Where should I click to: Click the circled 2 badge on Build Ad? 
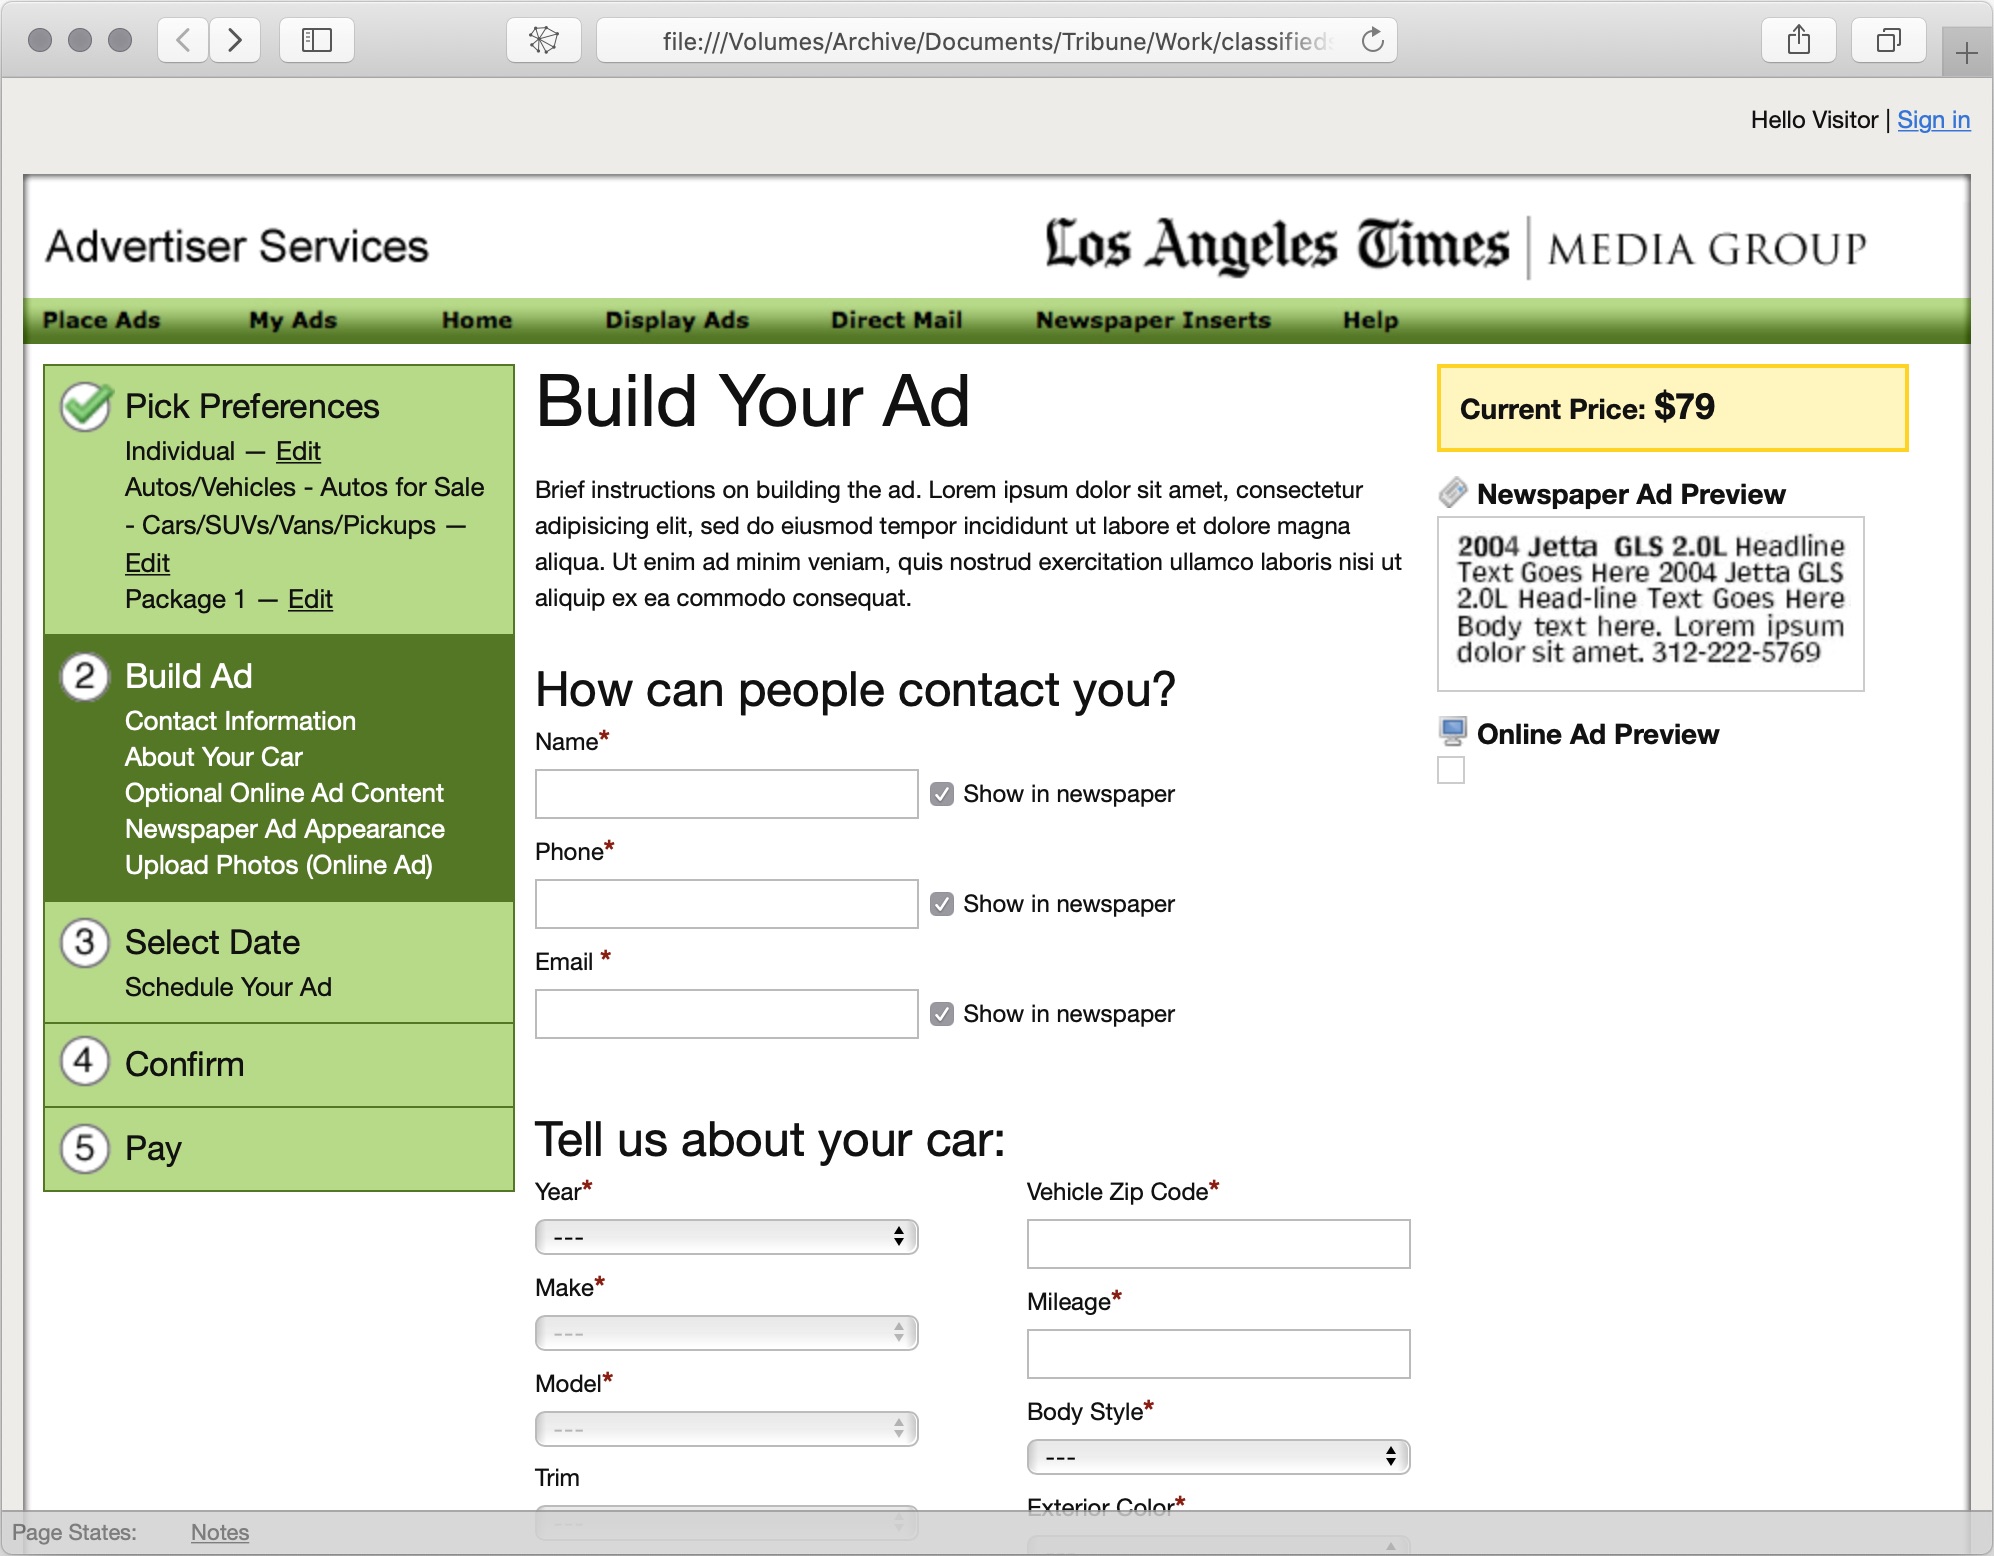pyautogui.click(x=85, y=676)
